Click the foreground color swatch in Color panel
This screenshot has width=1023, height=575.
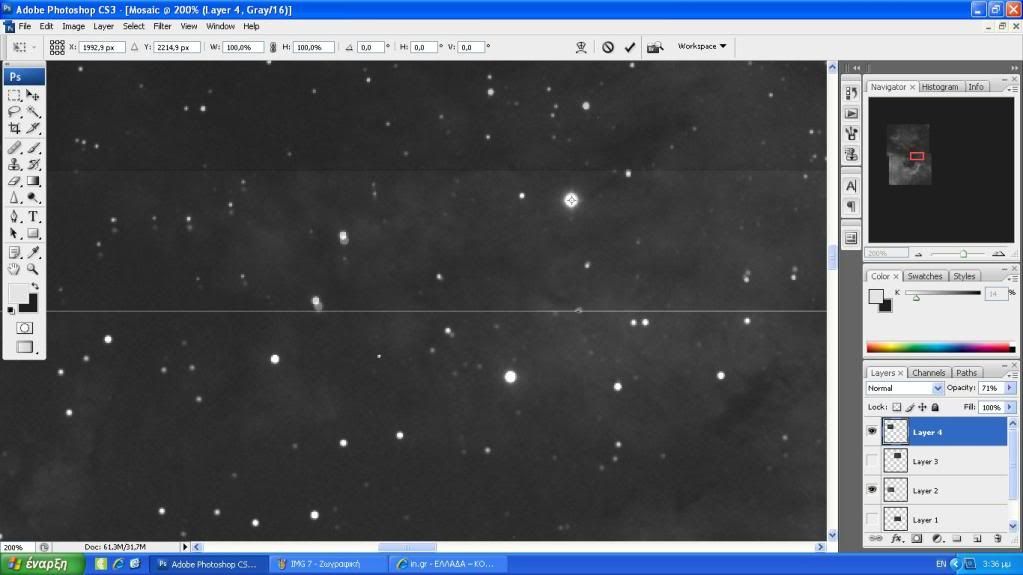tap(875, 295)
